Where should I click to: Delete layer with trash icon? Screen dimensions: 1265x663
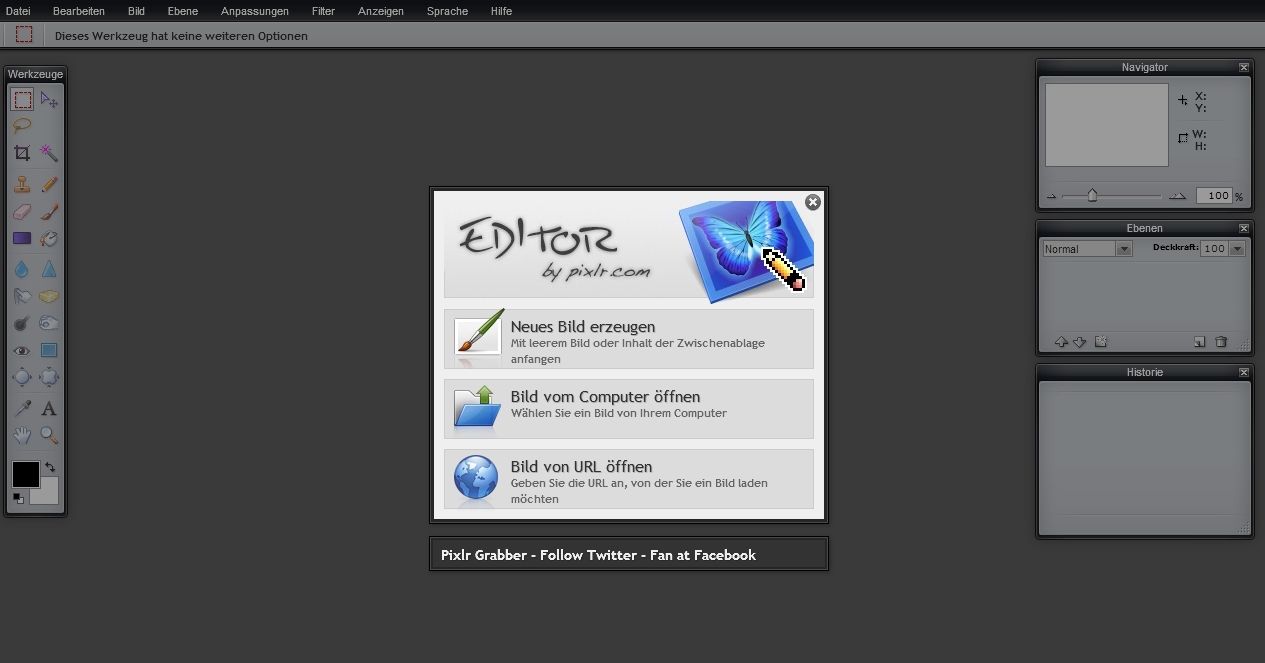[1221, 342]
